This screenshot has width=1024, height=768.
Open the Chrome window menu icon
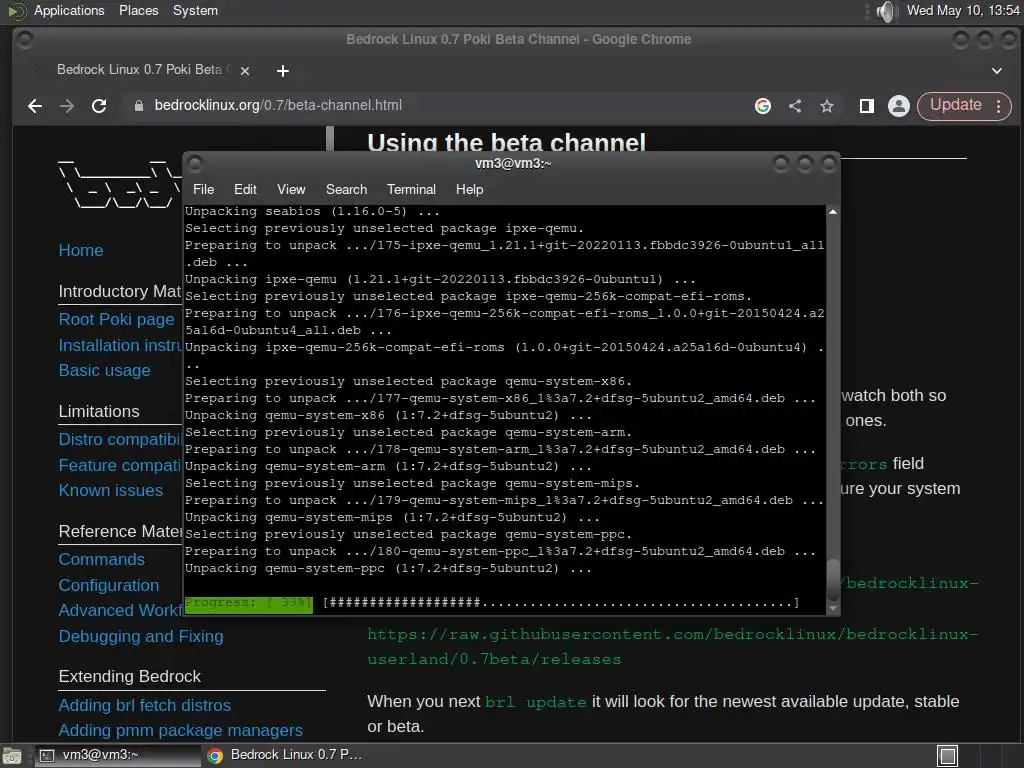pyautogui.click(x=24, y=40)
